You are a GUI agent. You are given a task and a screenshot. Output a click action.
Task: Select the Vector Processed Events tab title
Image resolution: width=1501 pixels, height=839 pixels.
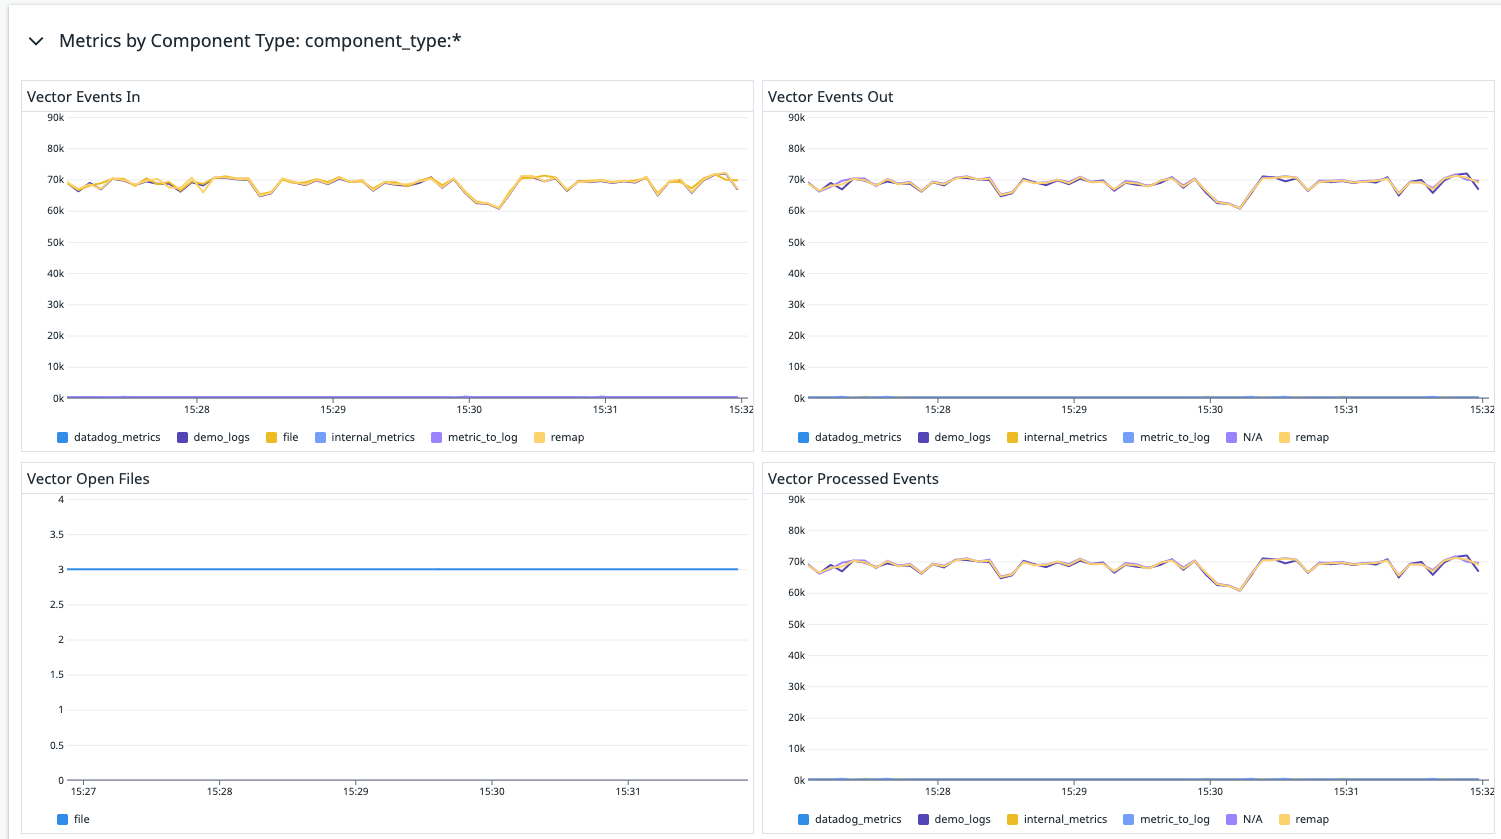coord(852,478)
